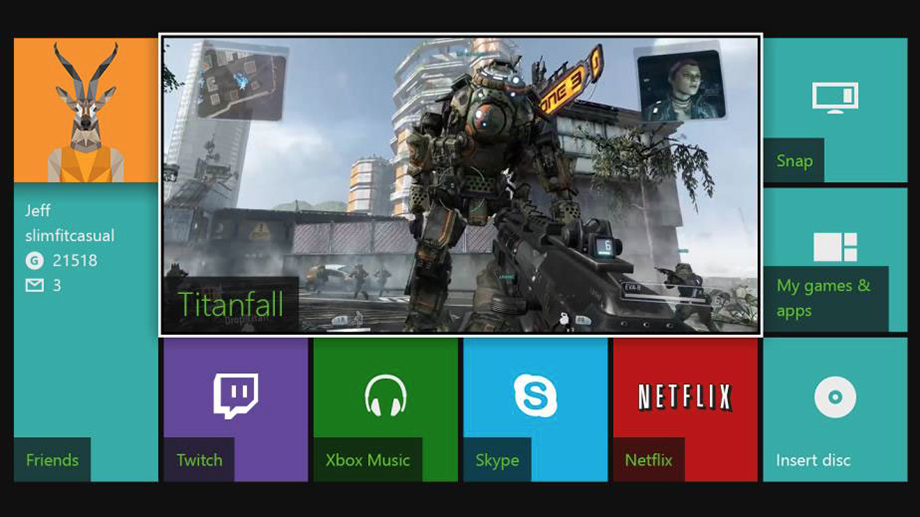
Task: Click the Insert disc text label
Action: click(813, 460)
